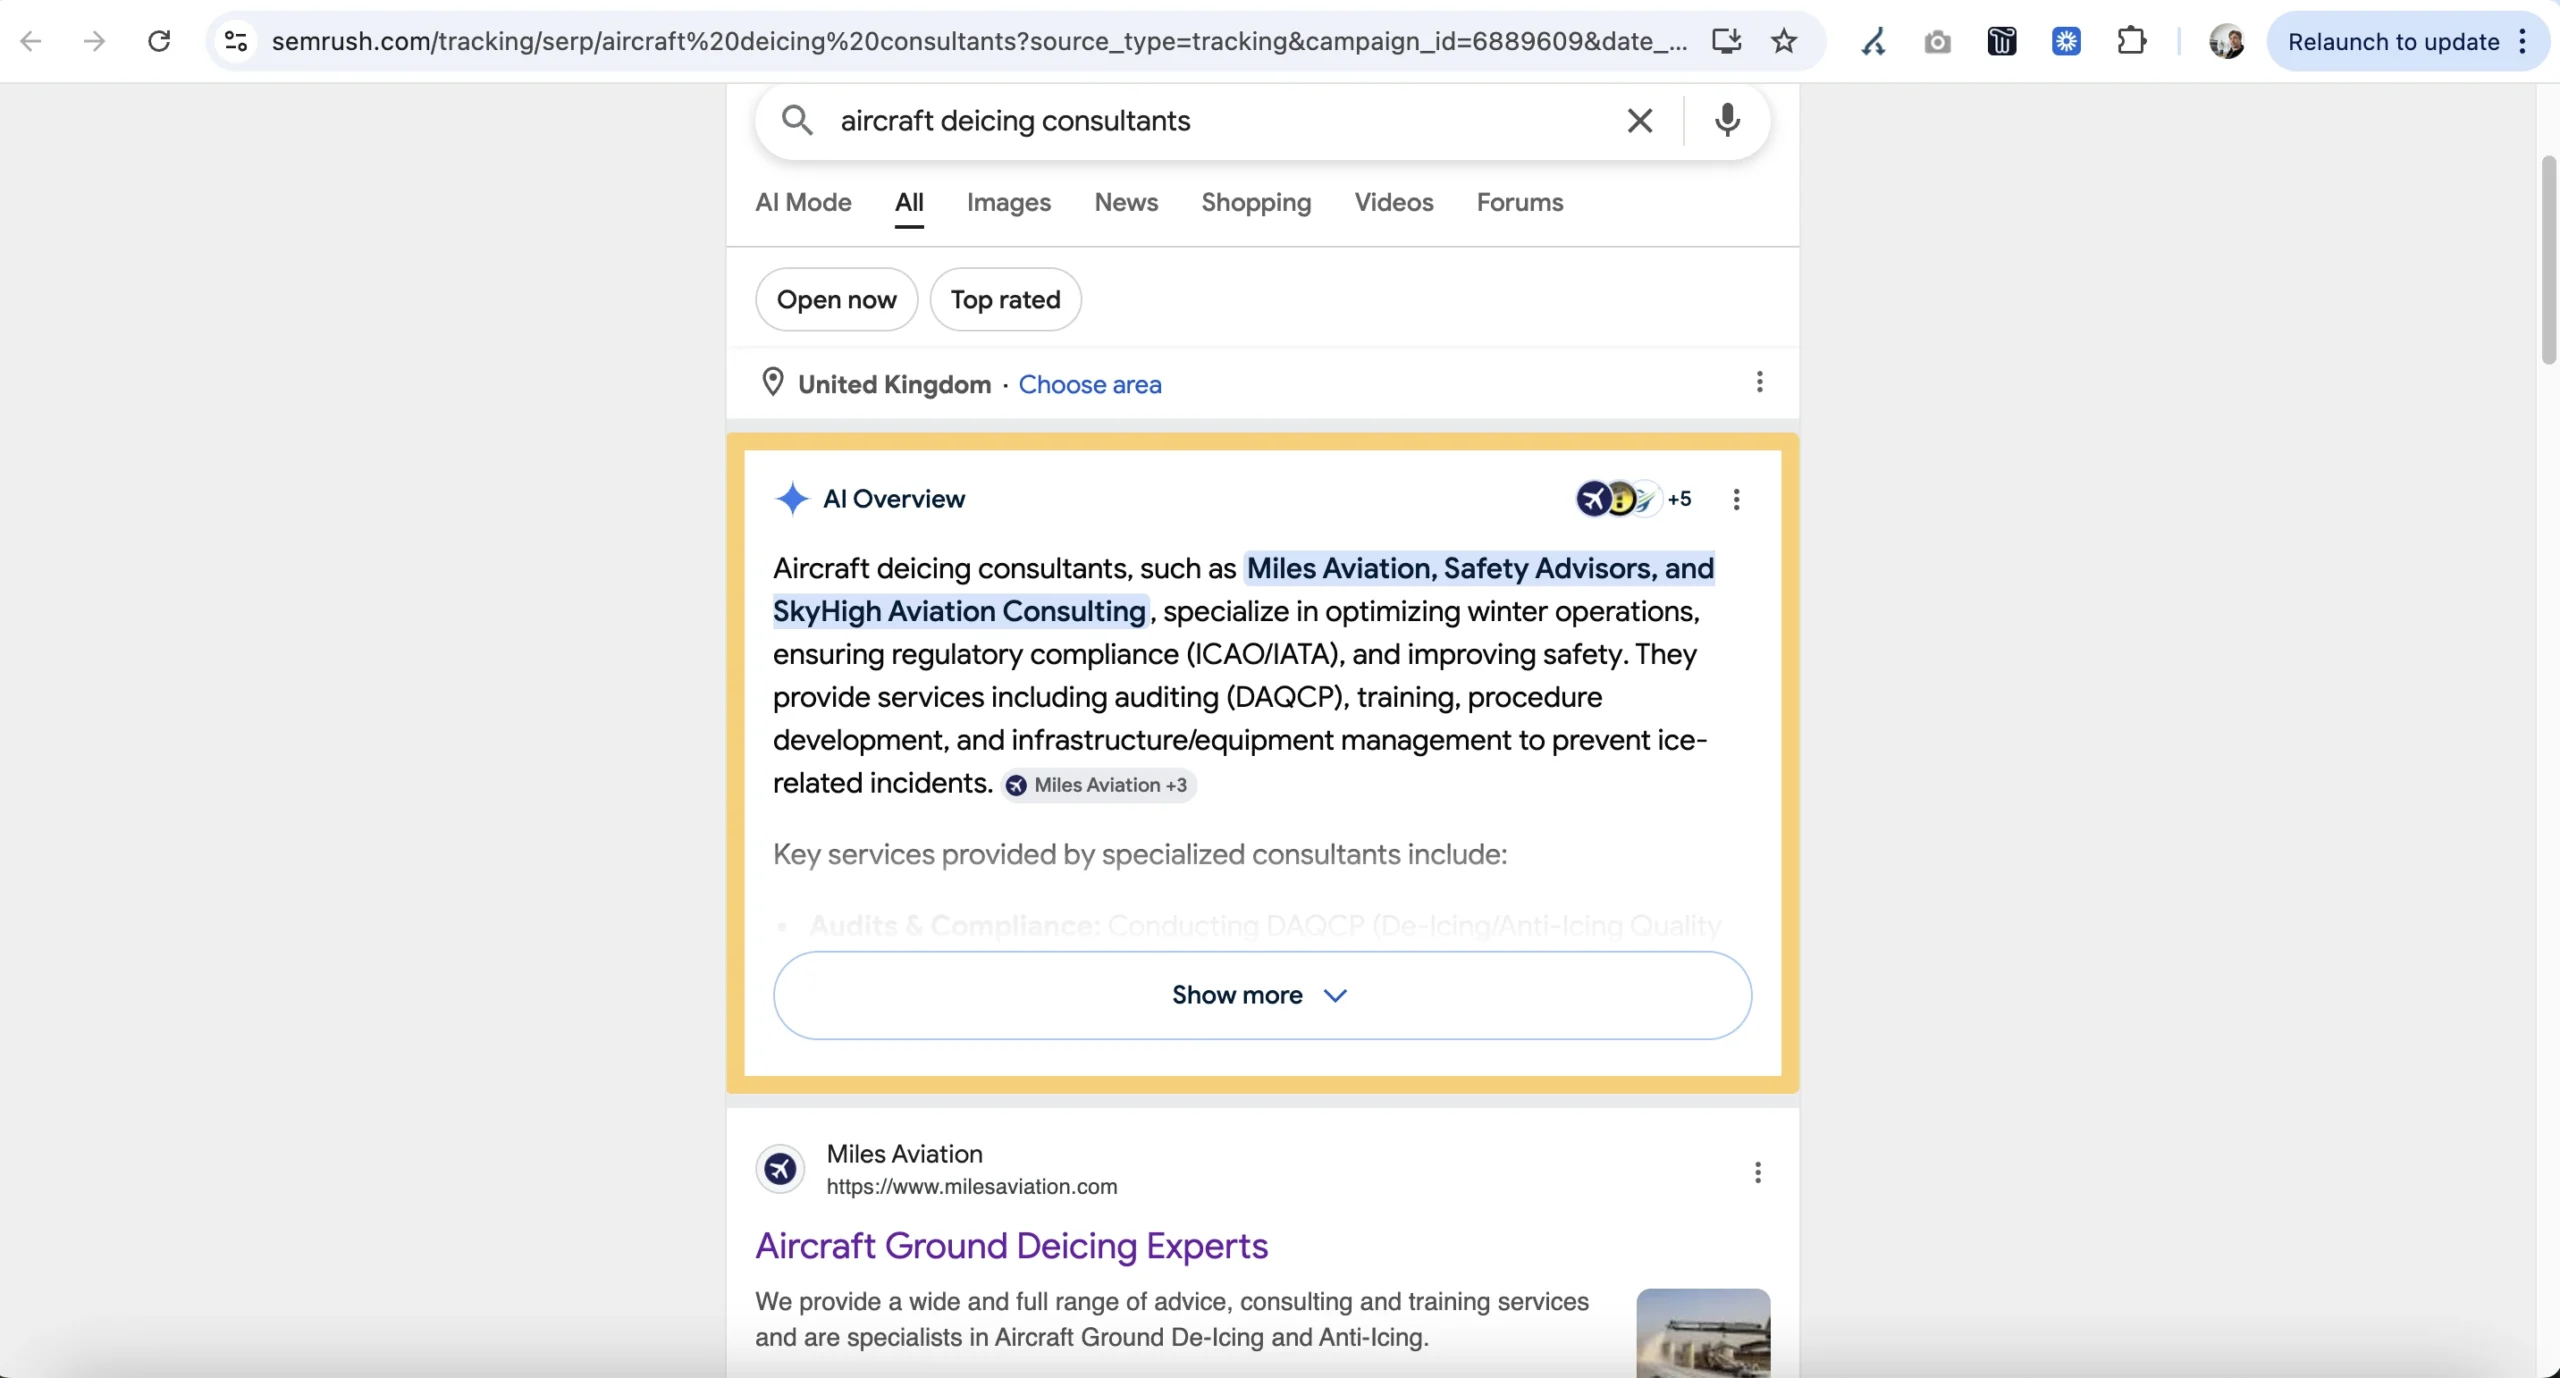Switch to the Images tab
2560x1378 pixels.
[1008, 202]
